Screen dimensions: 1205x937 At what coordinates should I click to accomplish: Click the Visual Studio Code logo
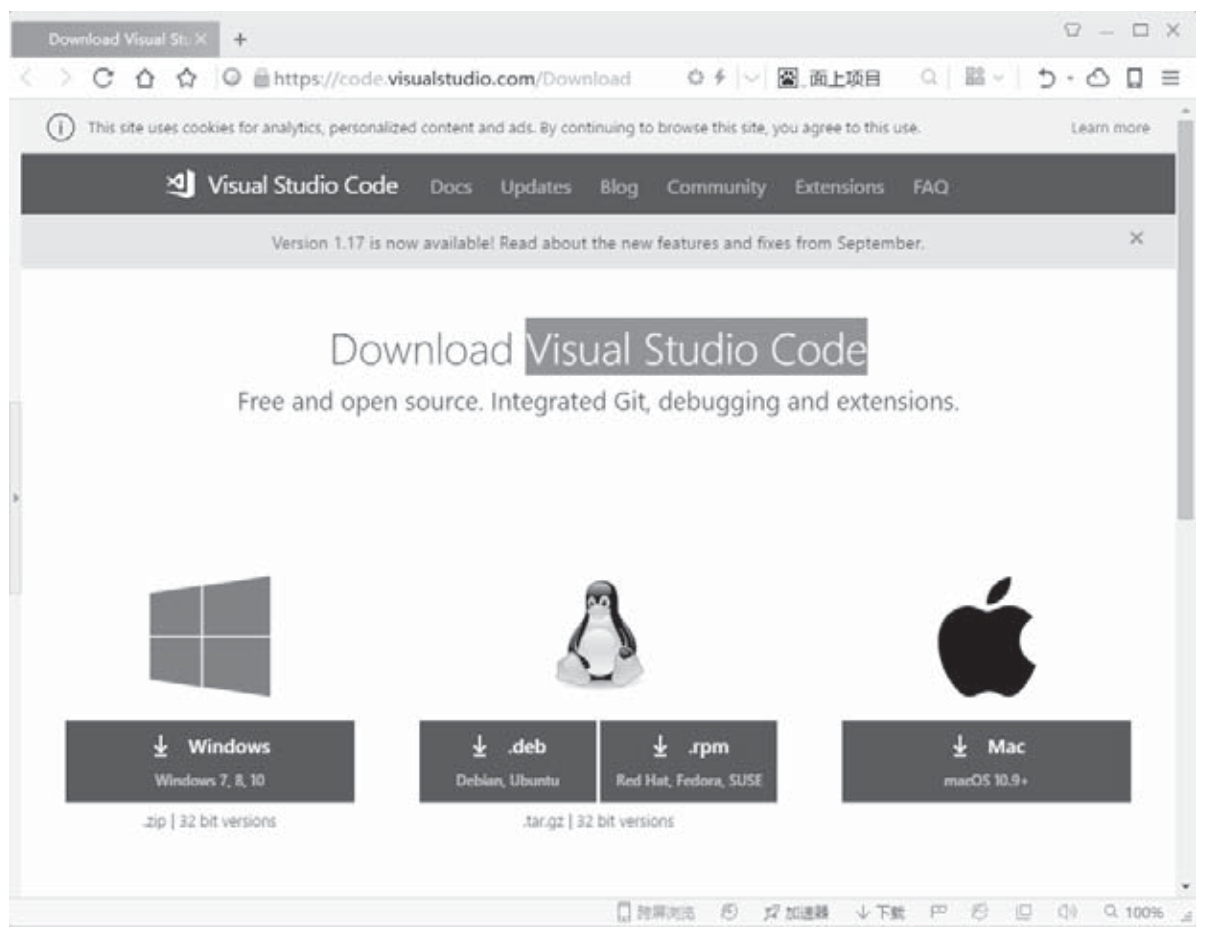[x=282, y=186]
